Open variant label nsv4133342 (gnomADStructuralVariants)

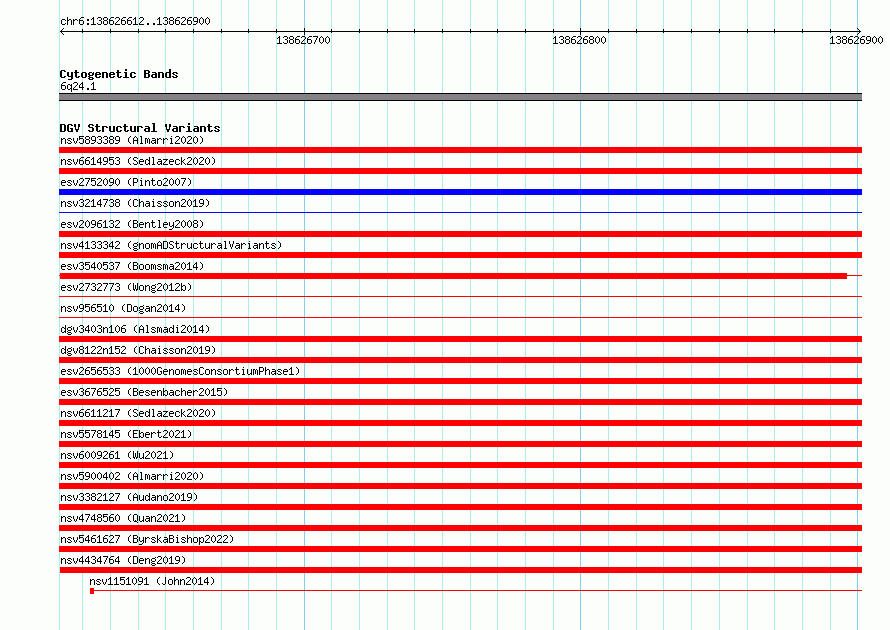pos(171,245)
